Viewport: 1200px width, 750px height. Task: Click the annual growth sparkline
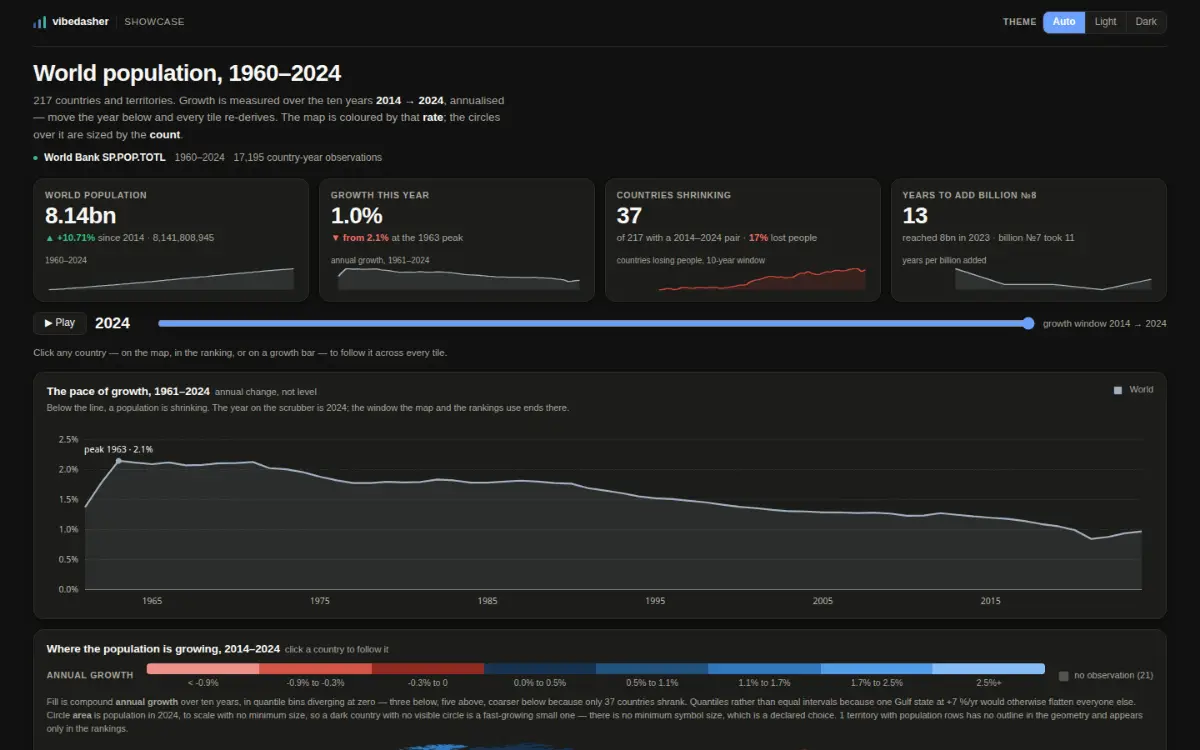tap(459, 279)
